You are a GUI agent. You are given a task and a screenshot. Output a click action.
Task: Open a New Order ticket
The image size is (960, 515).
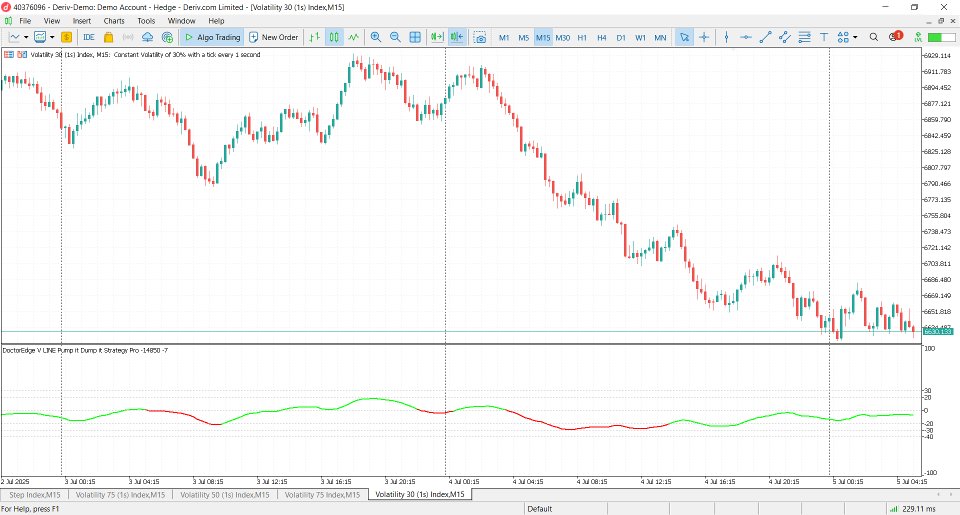coord(274,37)
